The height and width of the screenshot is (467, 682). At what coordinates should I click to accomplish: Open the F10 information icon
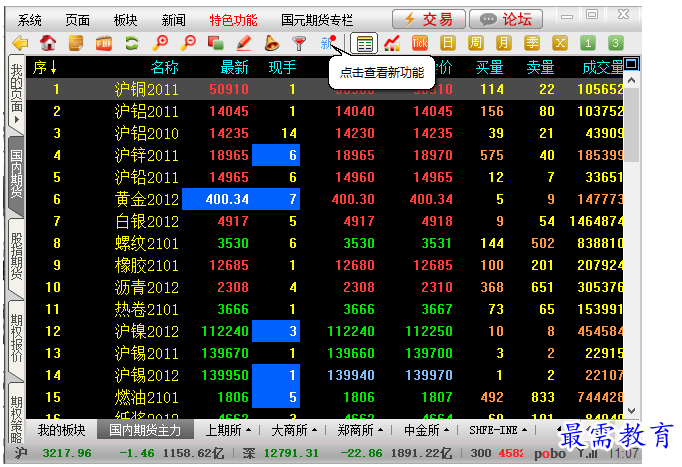[x=103, y=43]
